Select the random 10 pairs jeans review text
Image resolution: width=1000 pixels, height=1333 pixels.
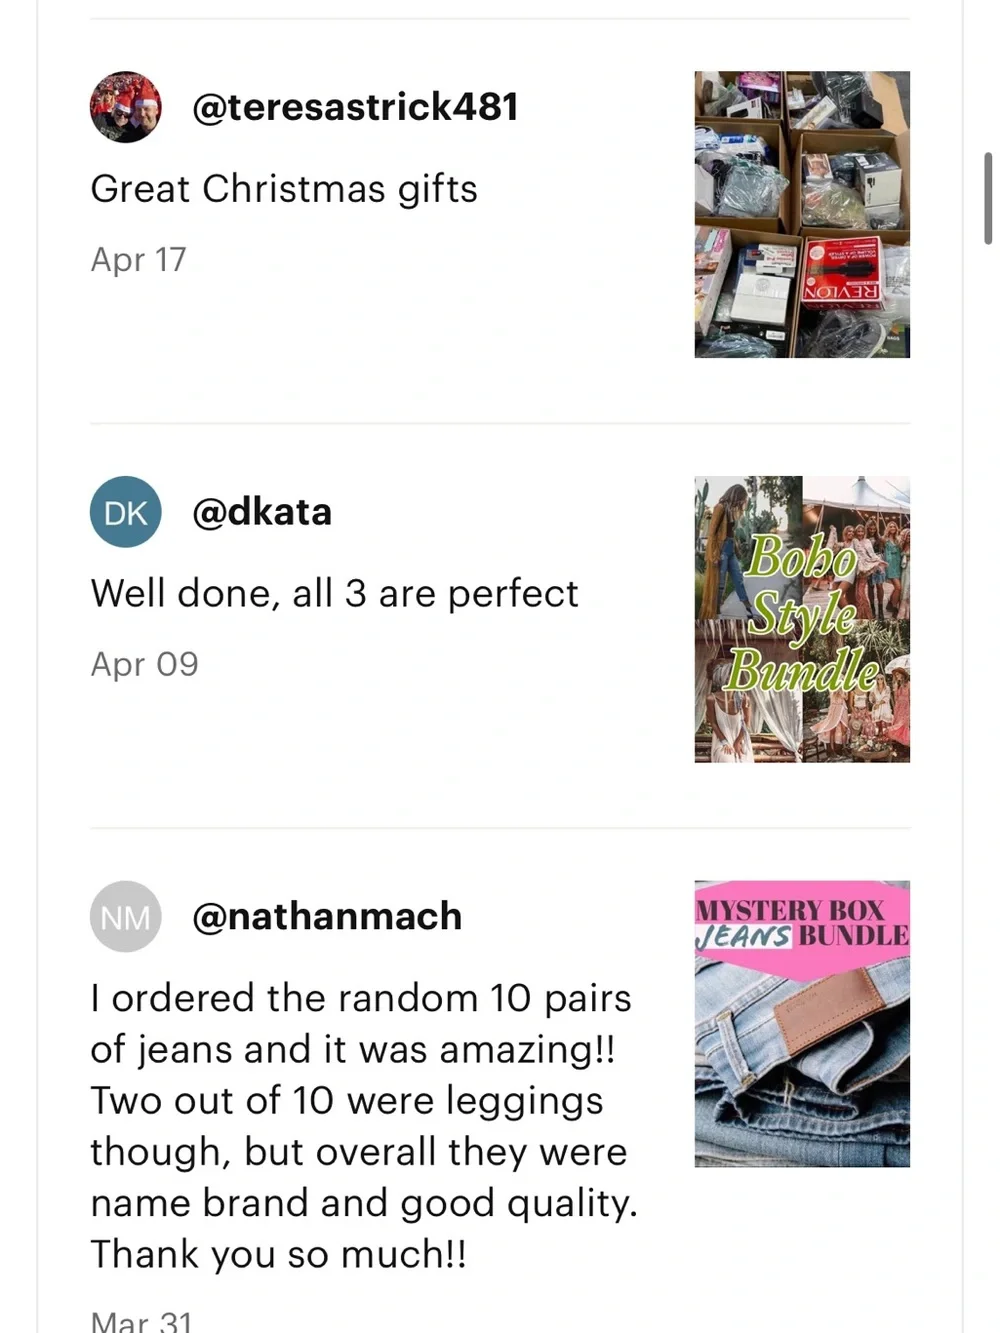click(x=364, y=1126)
